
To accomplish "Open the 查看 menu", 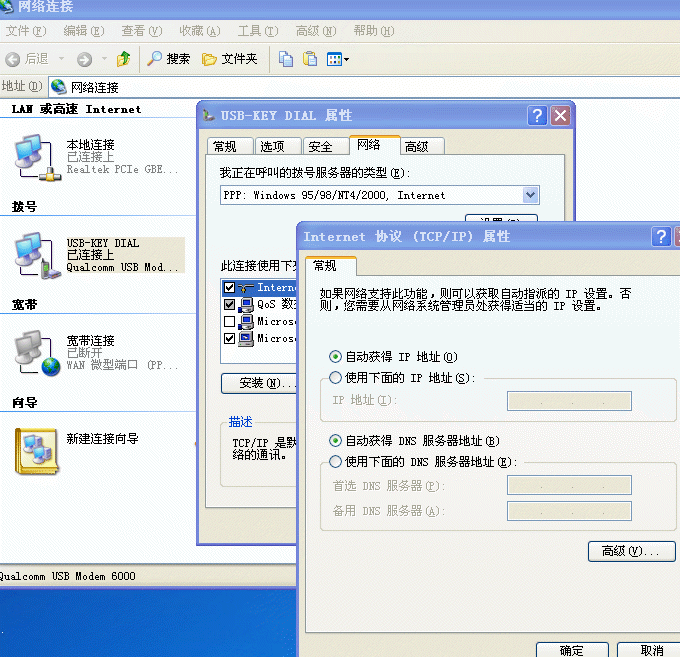I will click(x=142, y=31).
